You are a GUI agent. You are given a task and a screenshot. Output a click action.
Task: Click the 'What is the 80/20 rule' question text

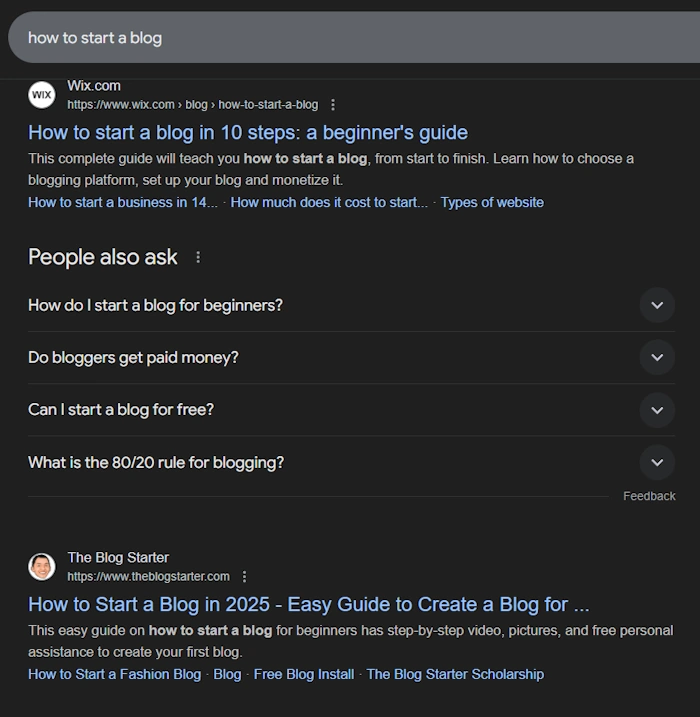[x=156, y=463]
